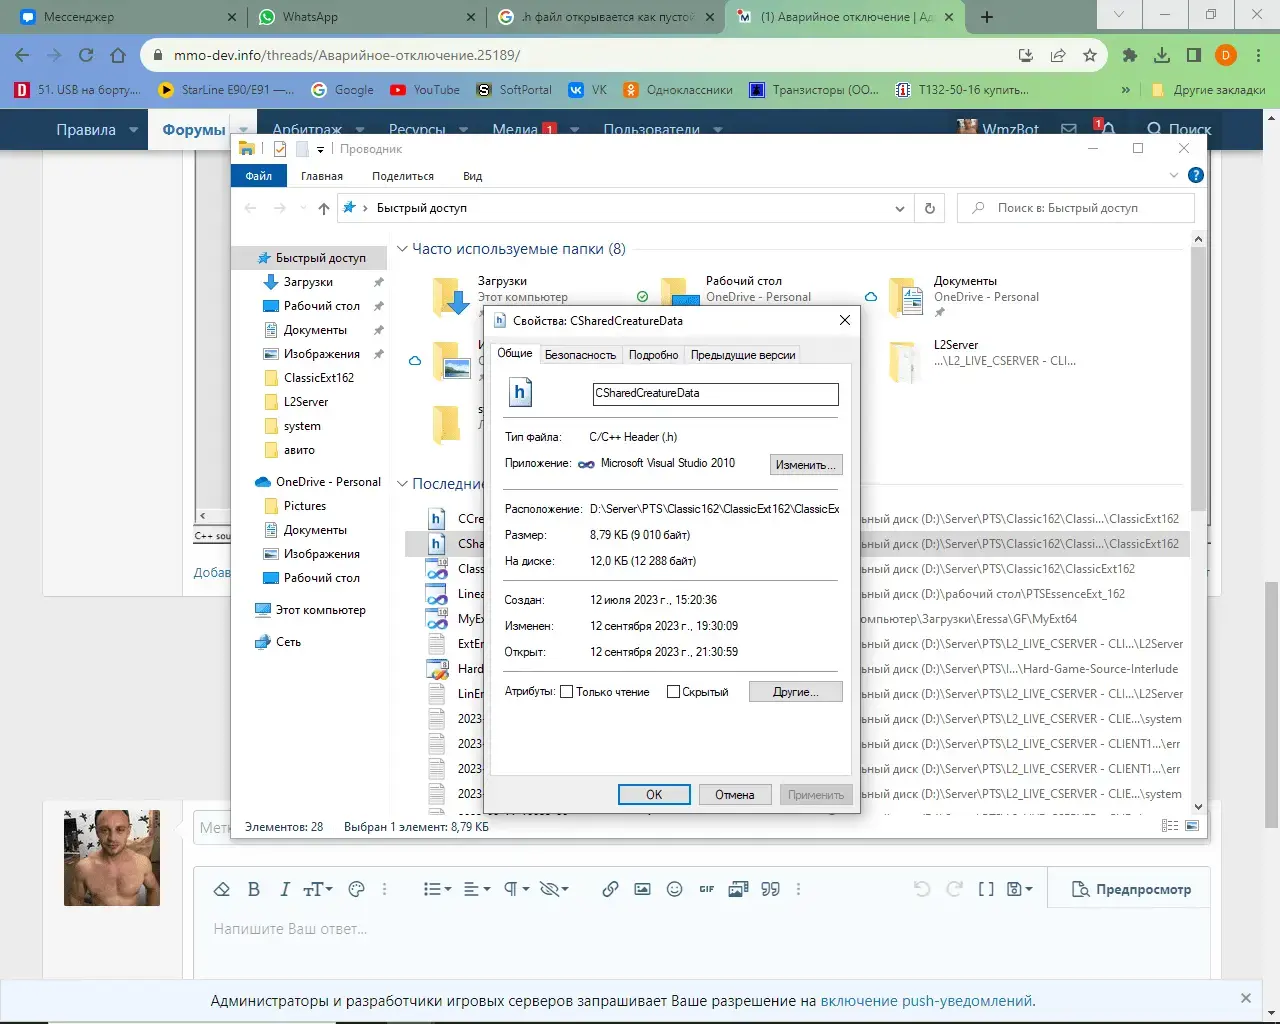Expand the Explorer ribbon chevron
This screenshot has height=1024, width=1280.
coord(1174,175)
